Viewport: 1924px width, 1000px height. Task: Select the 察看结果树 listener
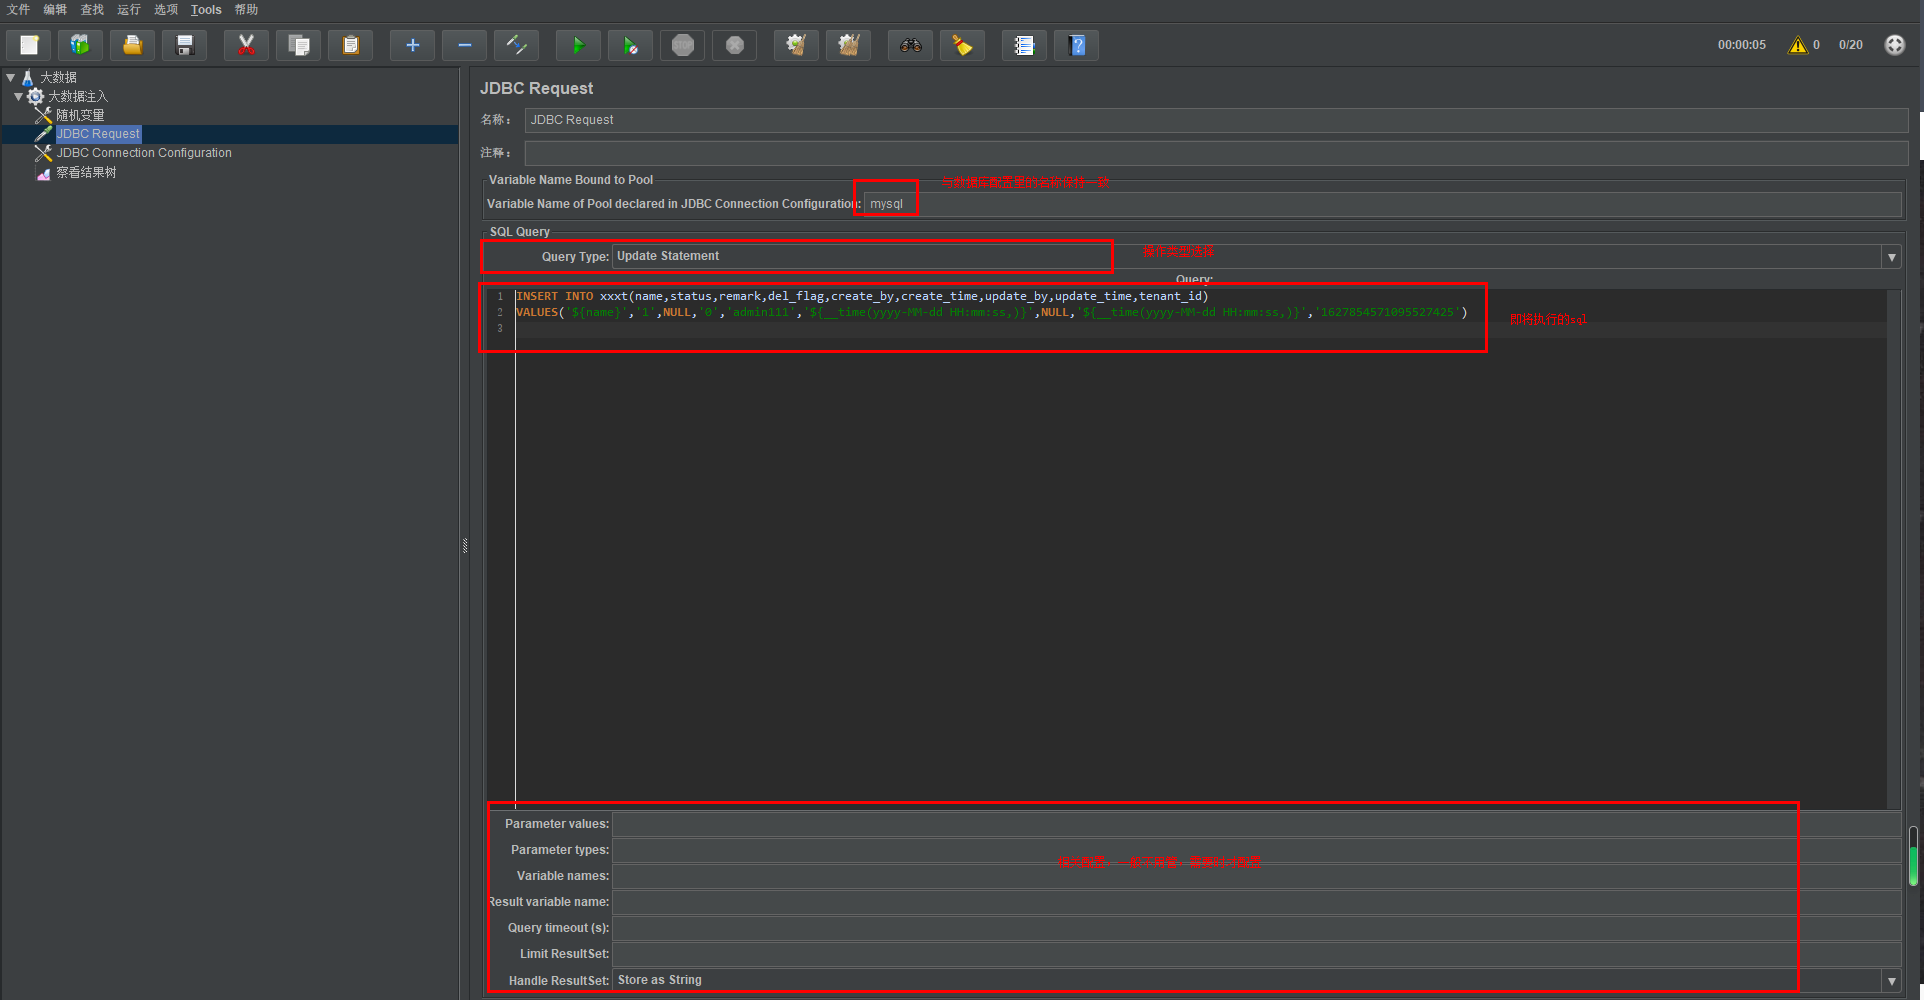tap(86, 172)
